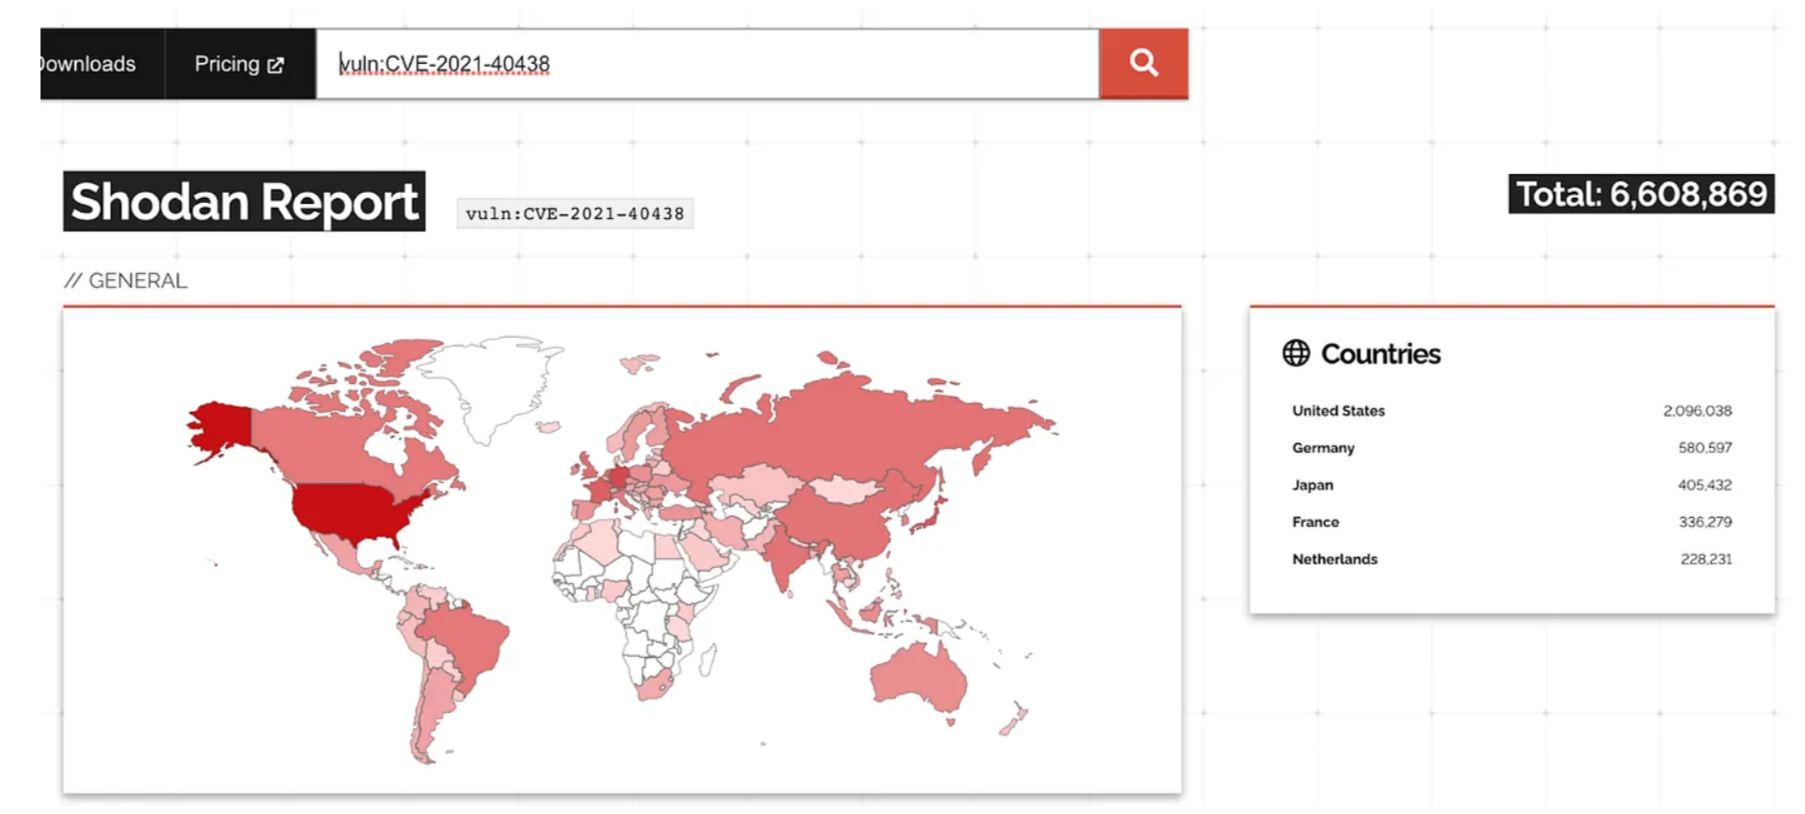Screen dimensions: 1805x814
Task: Select France in the Countries list
Action: (x=1315, y=522)
